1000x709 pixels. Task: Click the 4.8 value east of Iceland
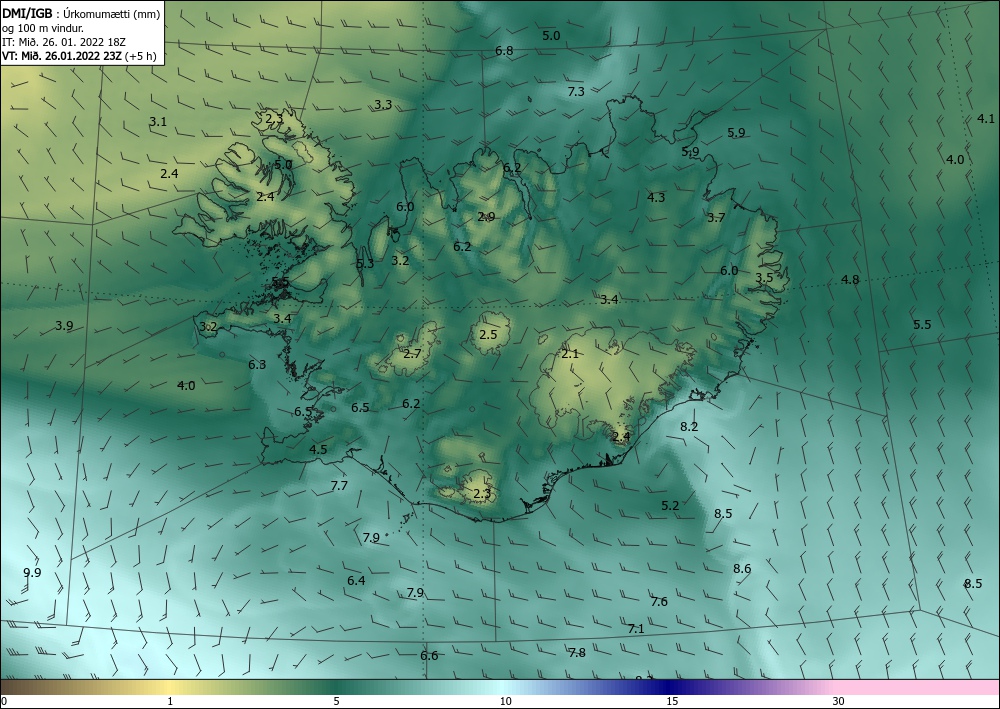click(x=849, y=279)
